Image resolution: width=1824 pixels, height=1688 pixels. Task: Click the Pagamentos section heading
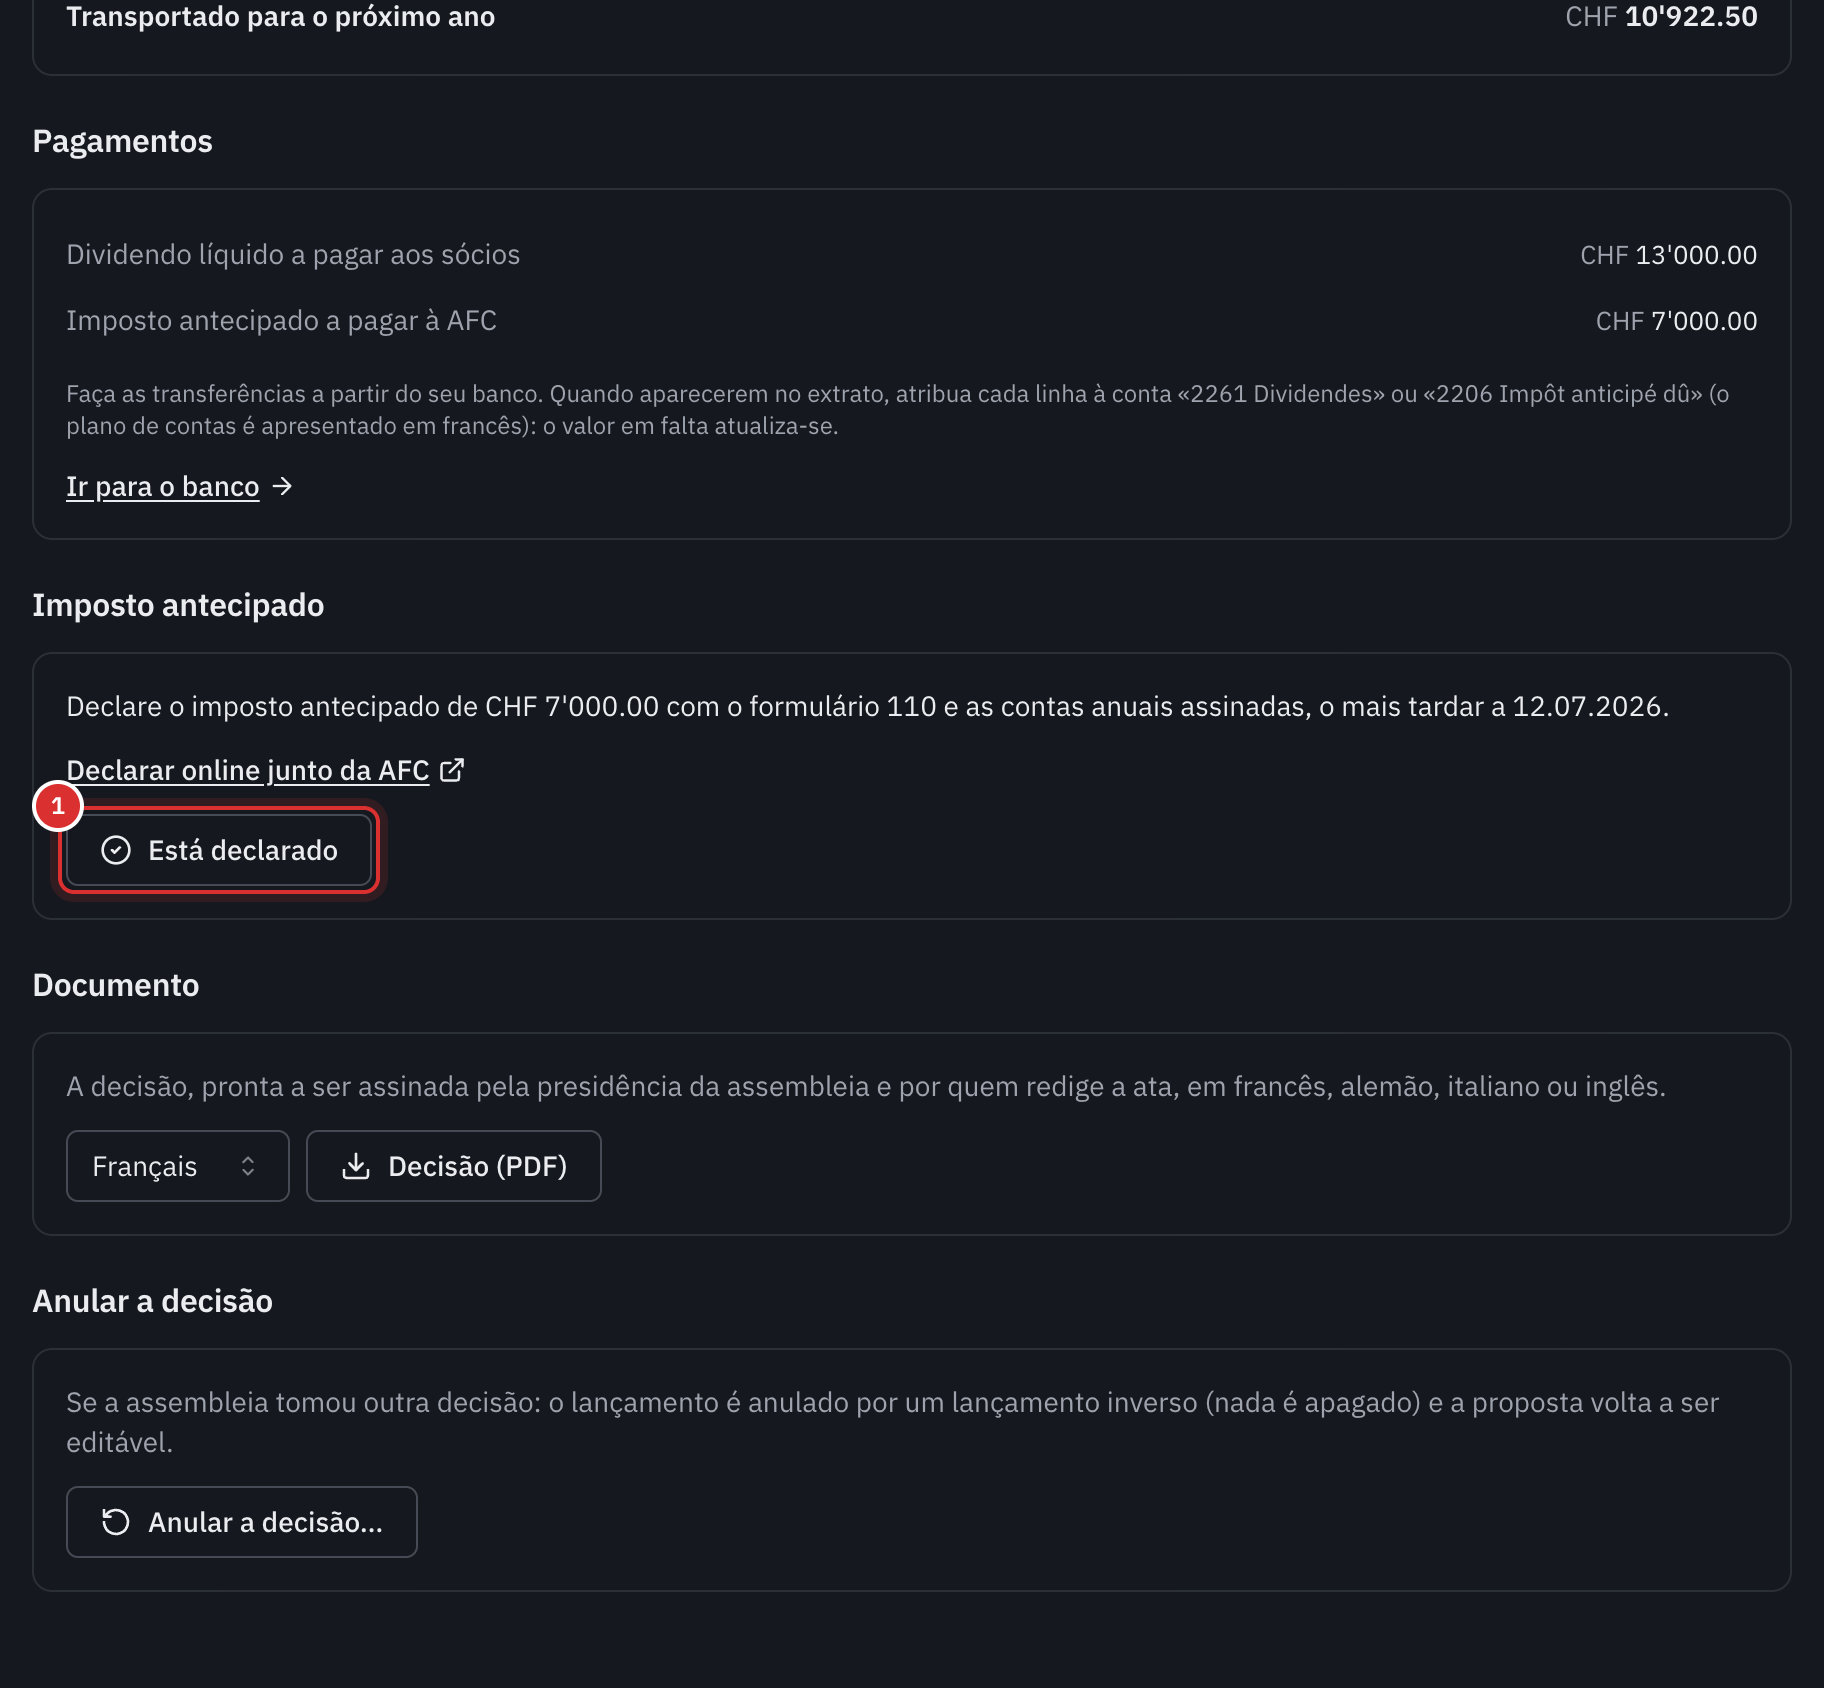(123, 141)
